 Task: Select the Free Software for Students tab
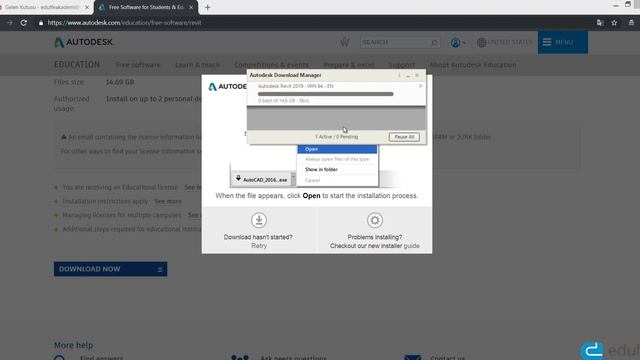click(146, 7)
